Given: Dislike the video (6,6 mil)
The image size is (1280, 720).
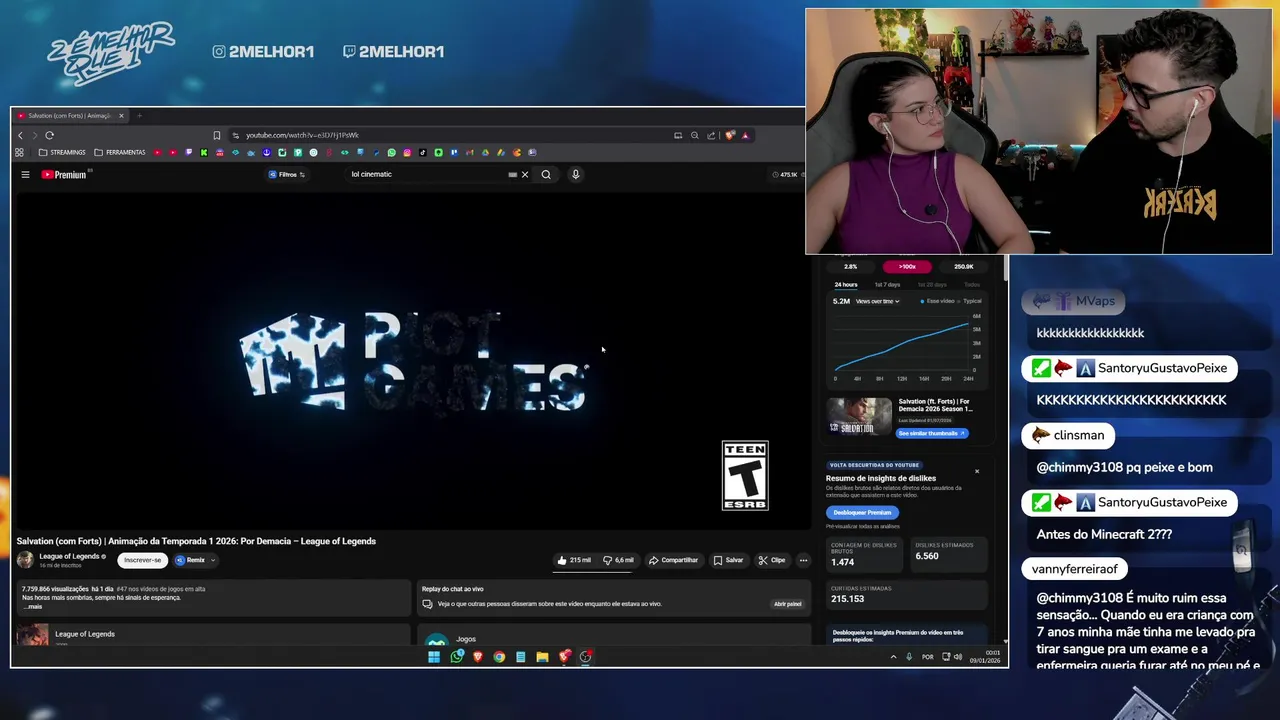Looking at the screenshot, I should pos(618,560).
